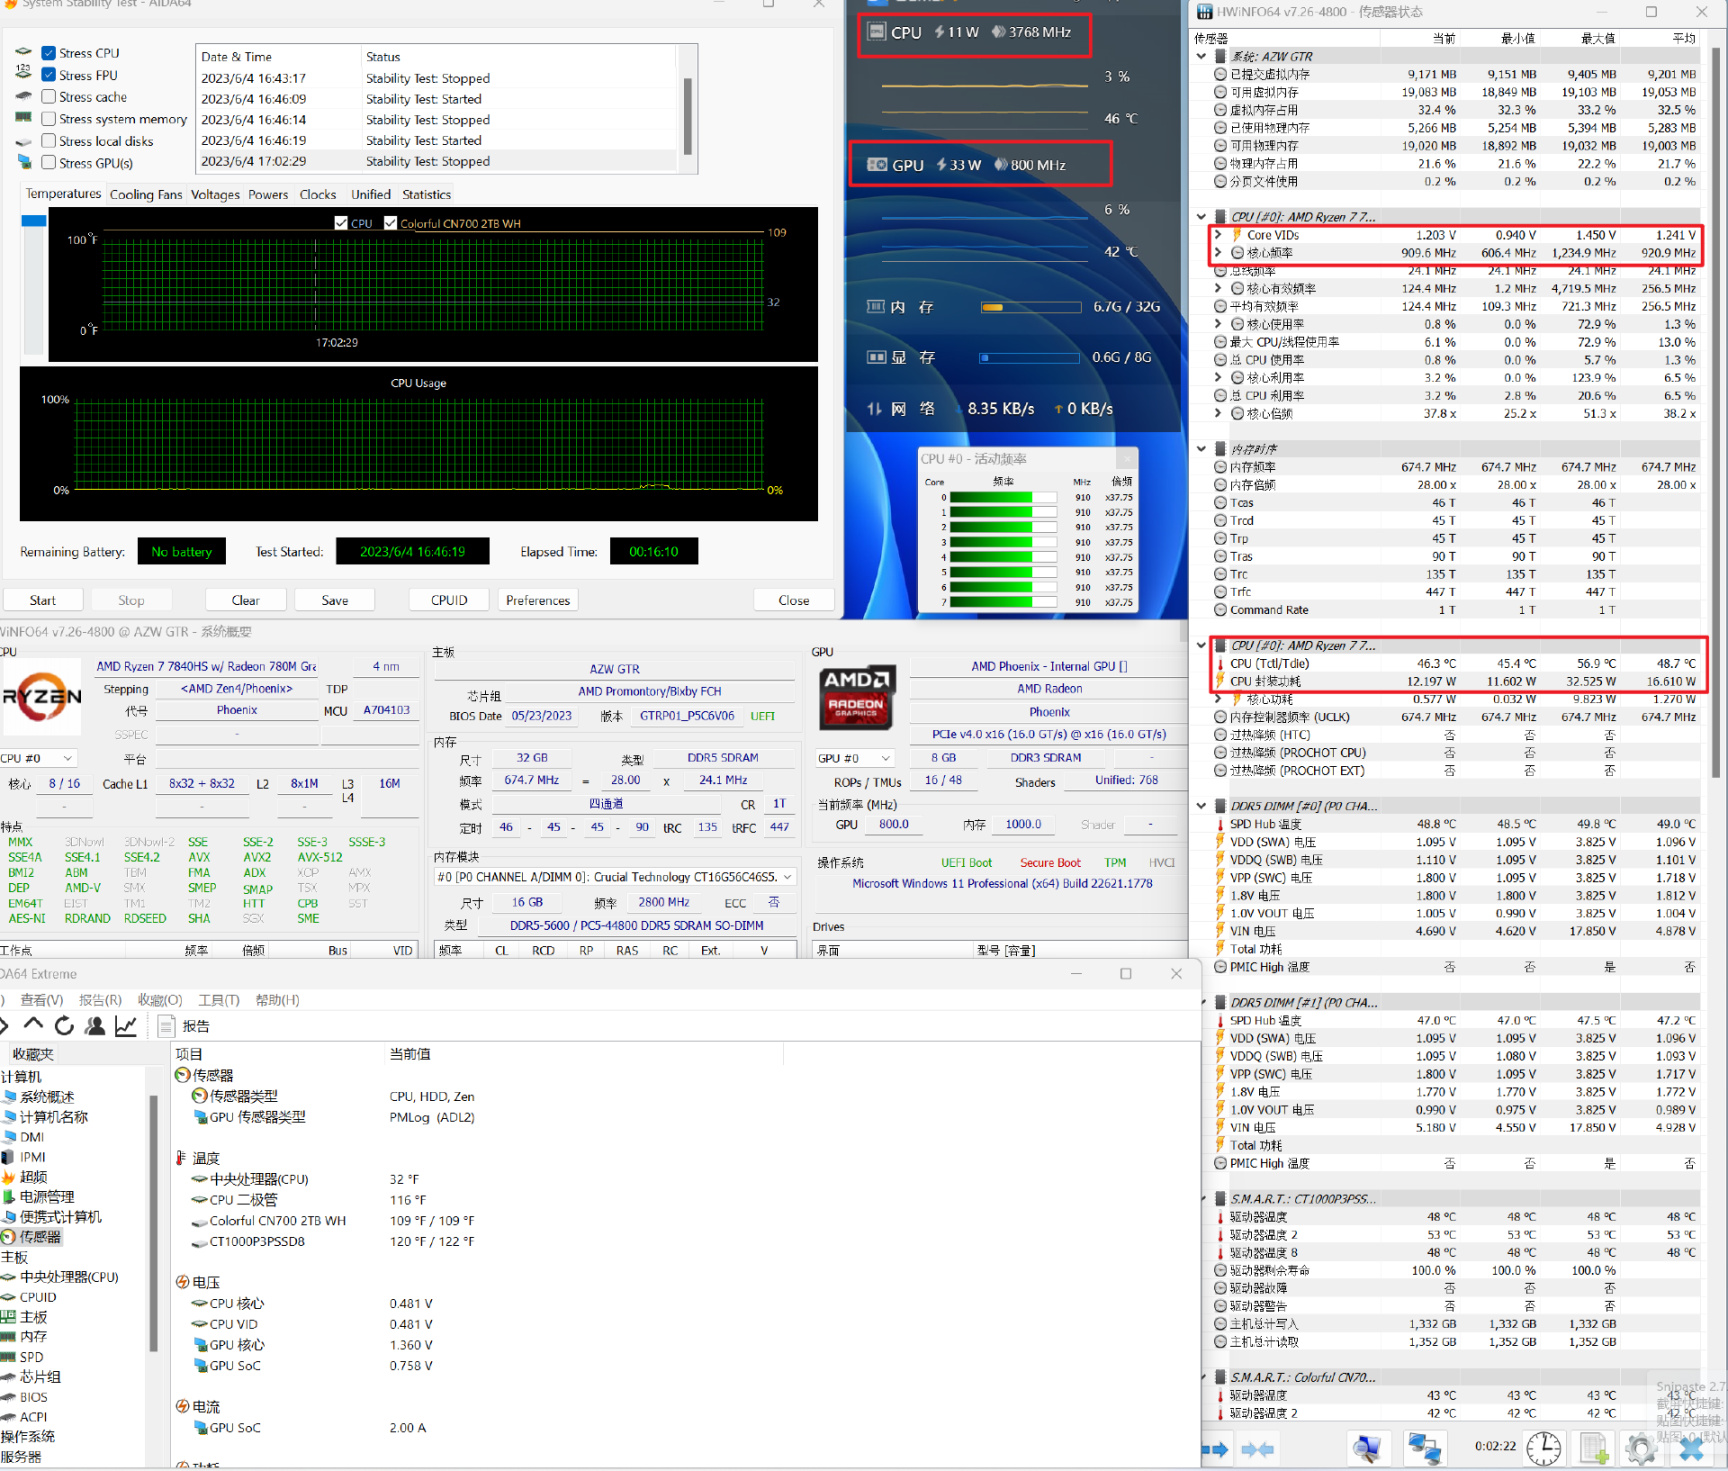1728x1471 pixels.
Task: Enable Stress system memory checkbox
Action: point(48,119)
